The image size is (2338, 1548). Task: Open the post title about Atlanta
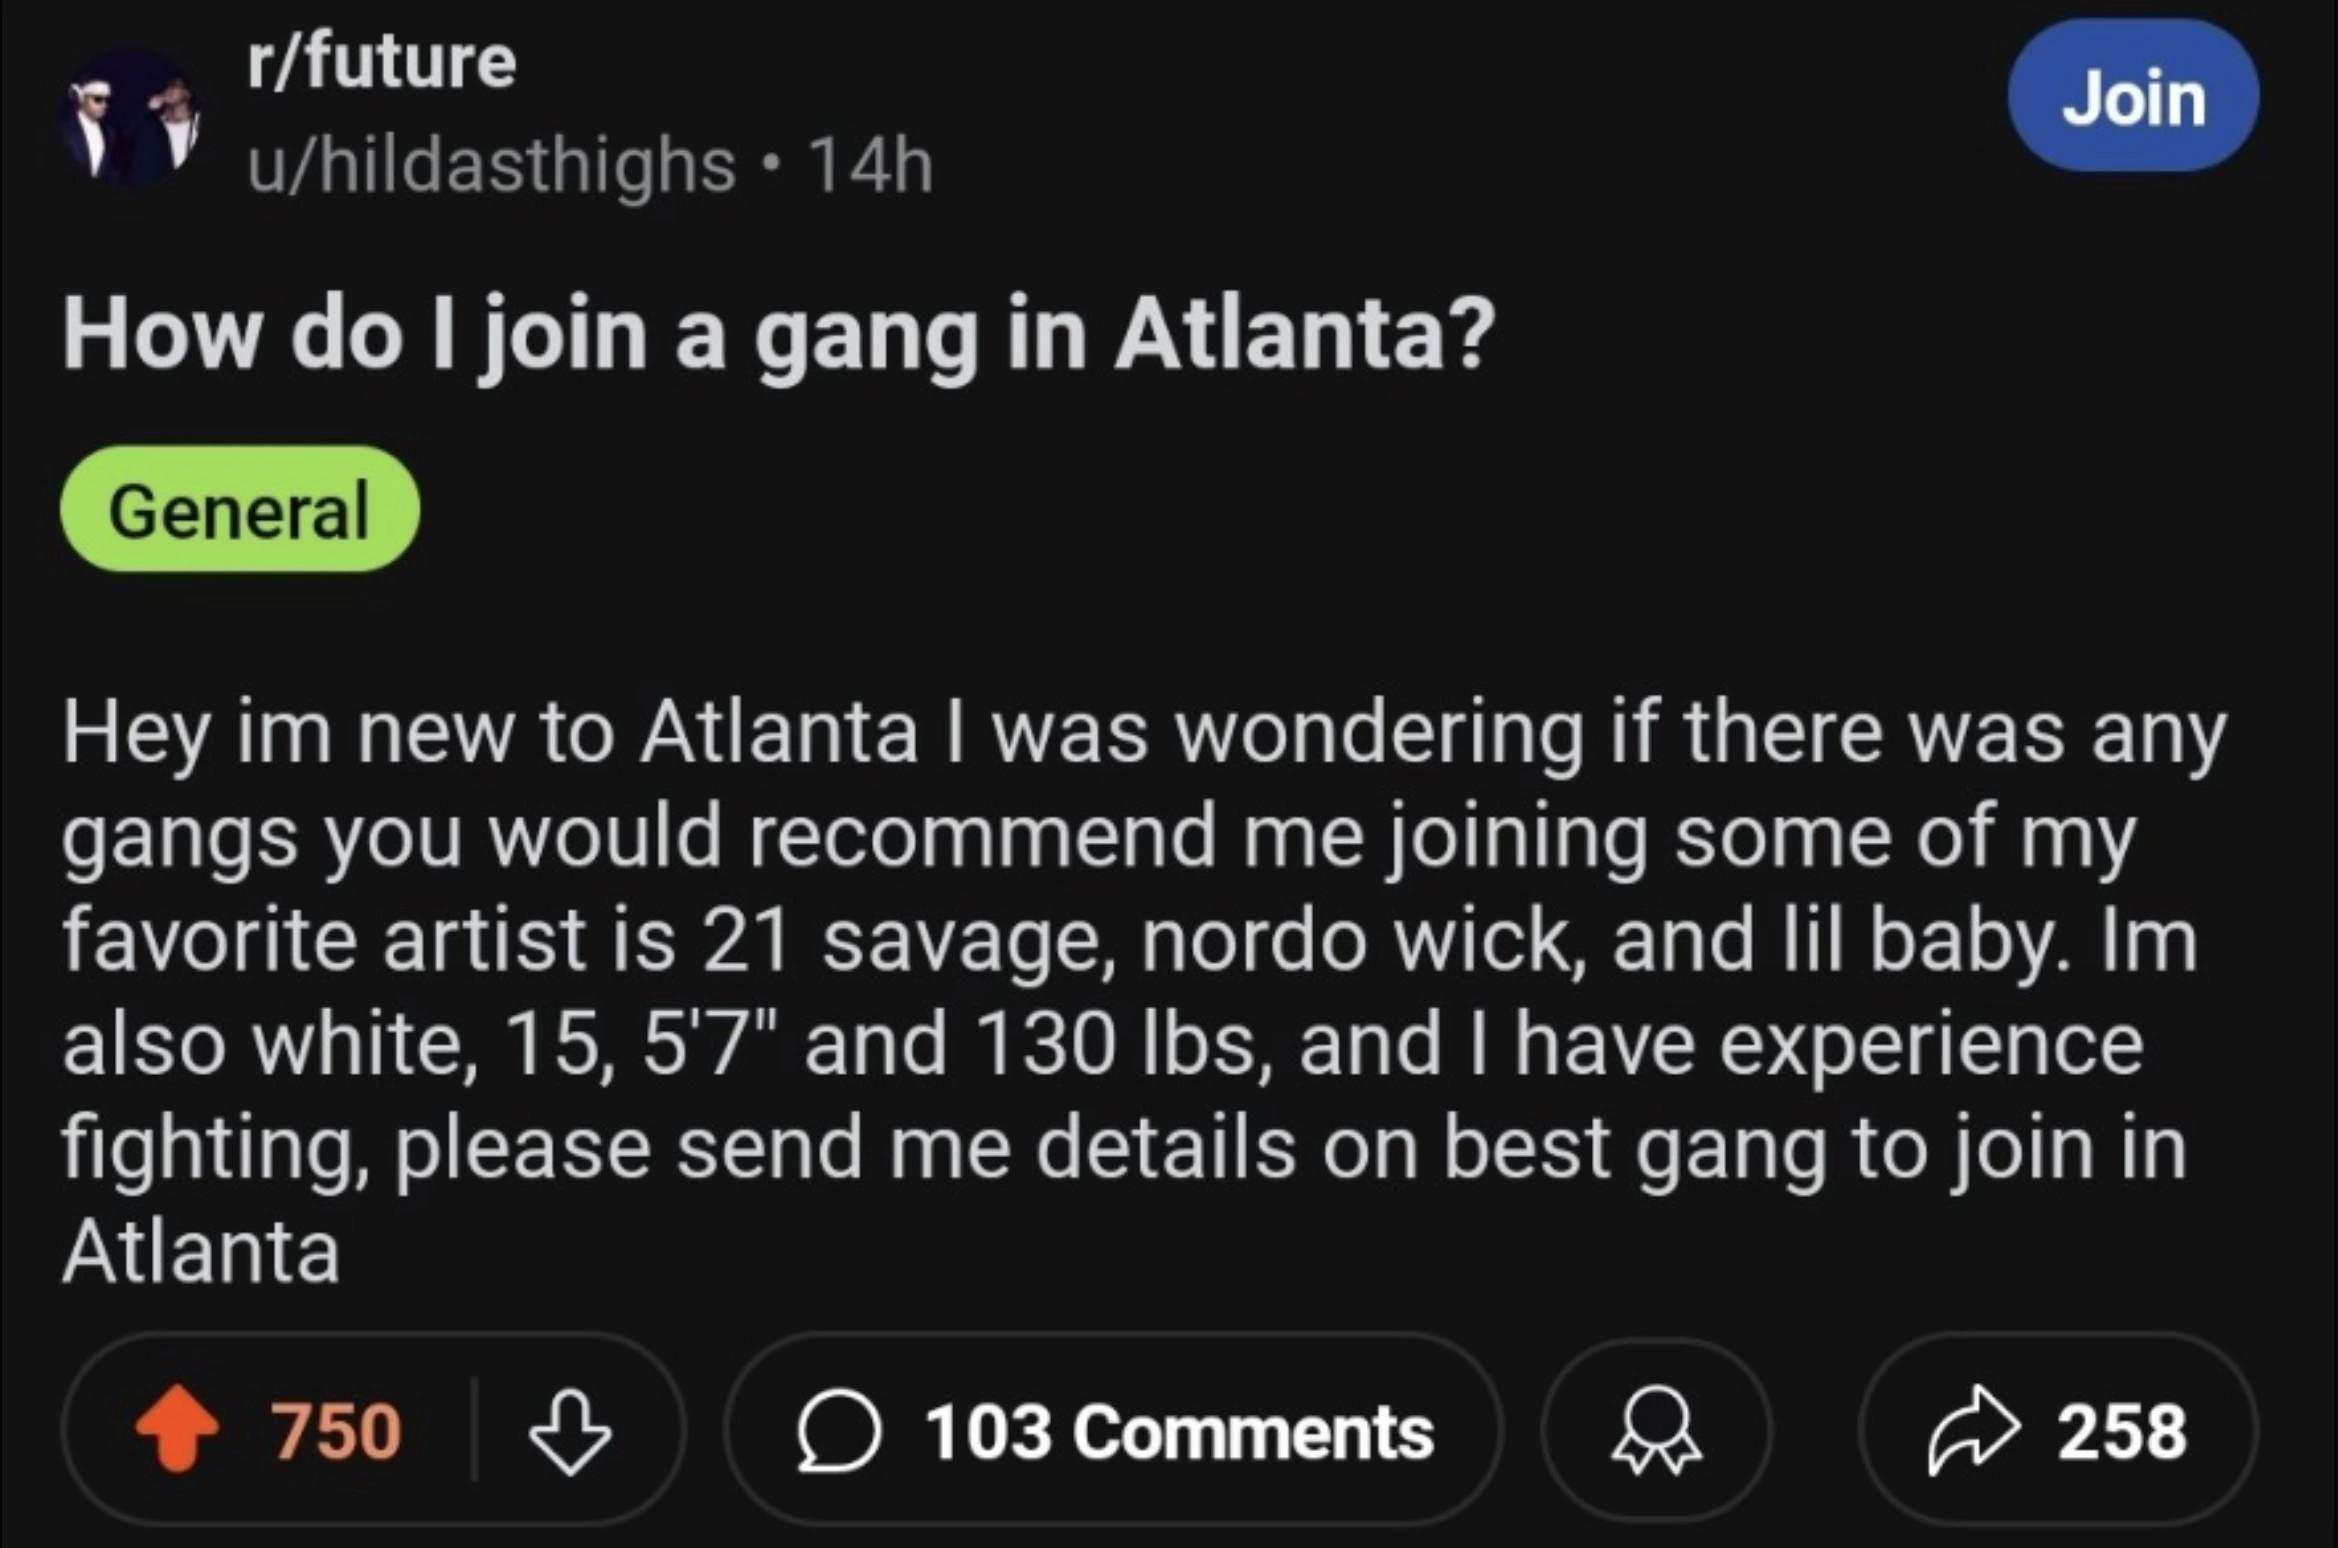coord(779,335)
